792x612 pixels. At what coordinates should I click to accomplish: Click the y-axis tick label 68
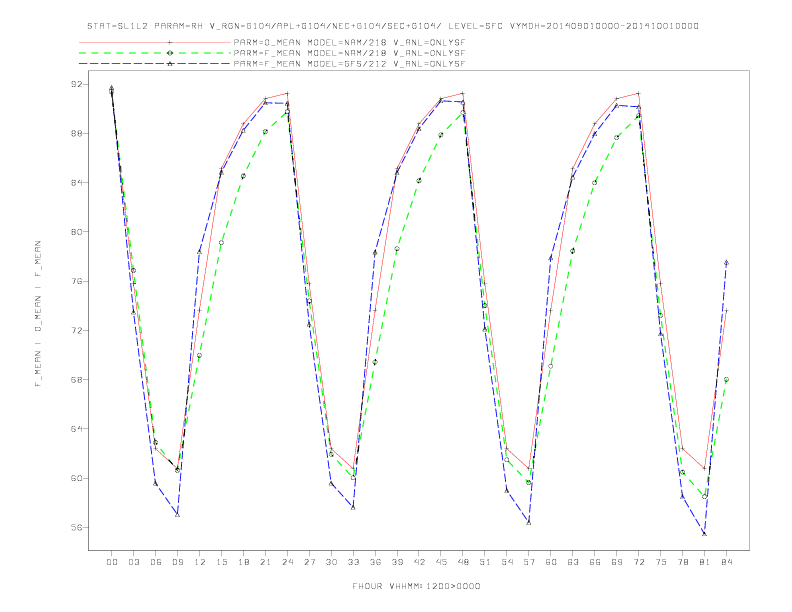76,380
